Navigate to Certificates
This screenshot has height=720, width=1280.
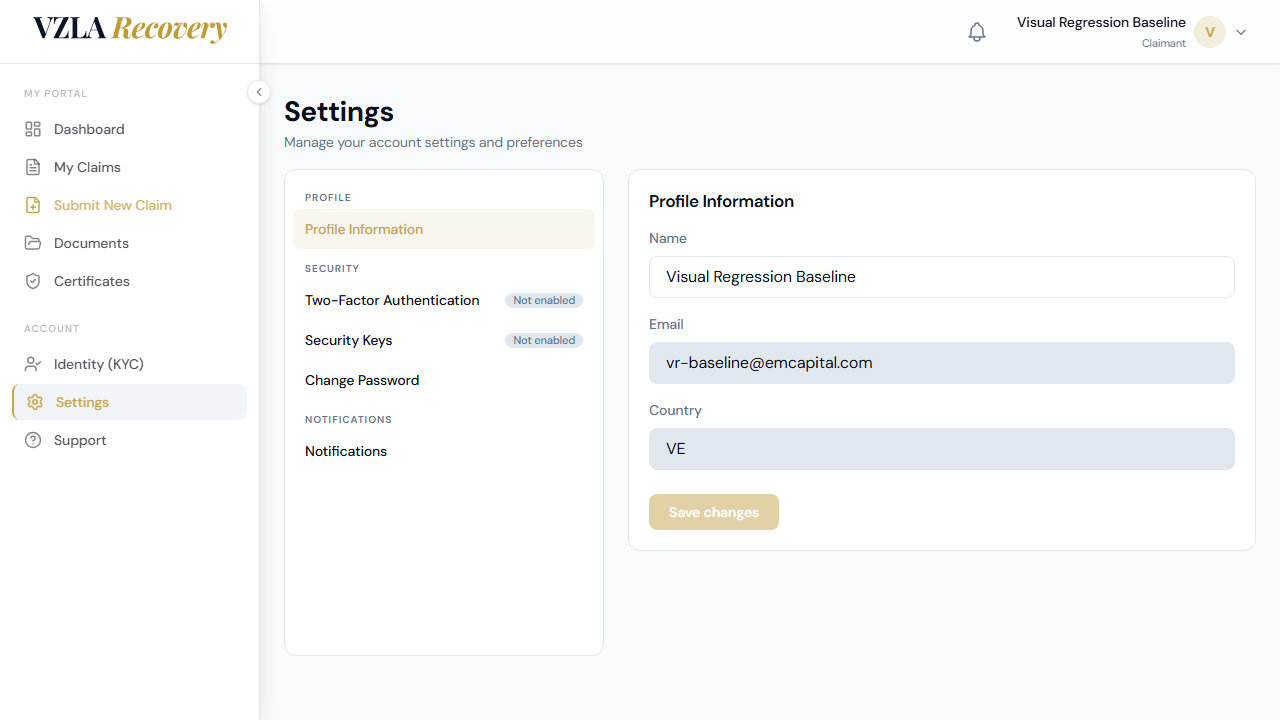[x=129, y=281]
